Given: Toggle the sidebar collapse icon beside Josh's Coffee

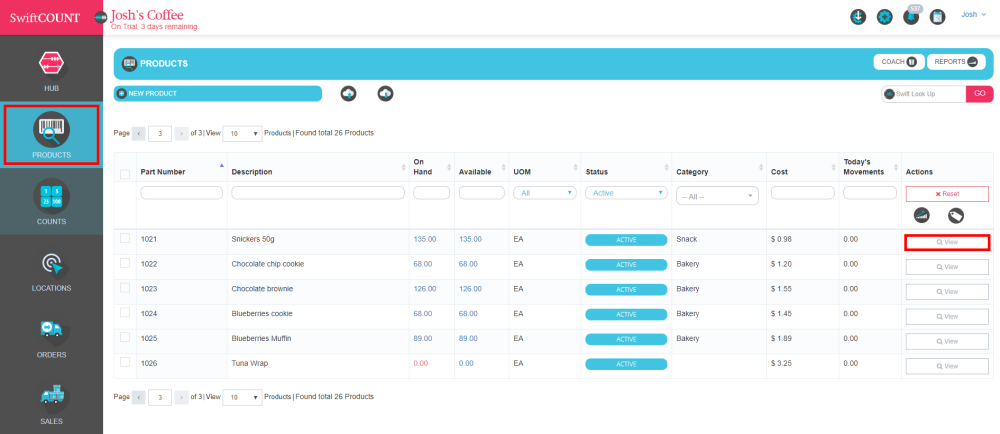Looking at the screenshot, I should pos(101,17).
